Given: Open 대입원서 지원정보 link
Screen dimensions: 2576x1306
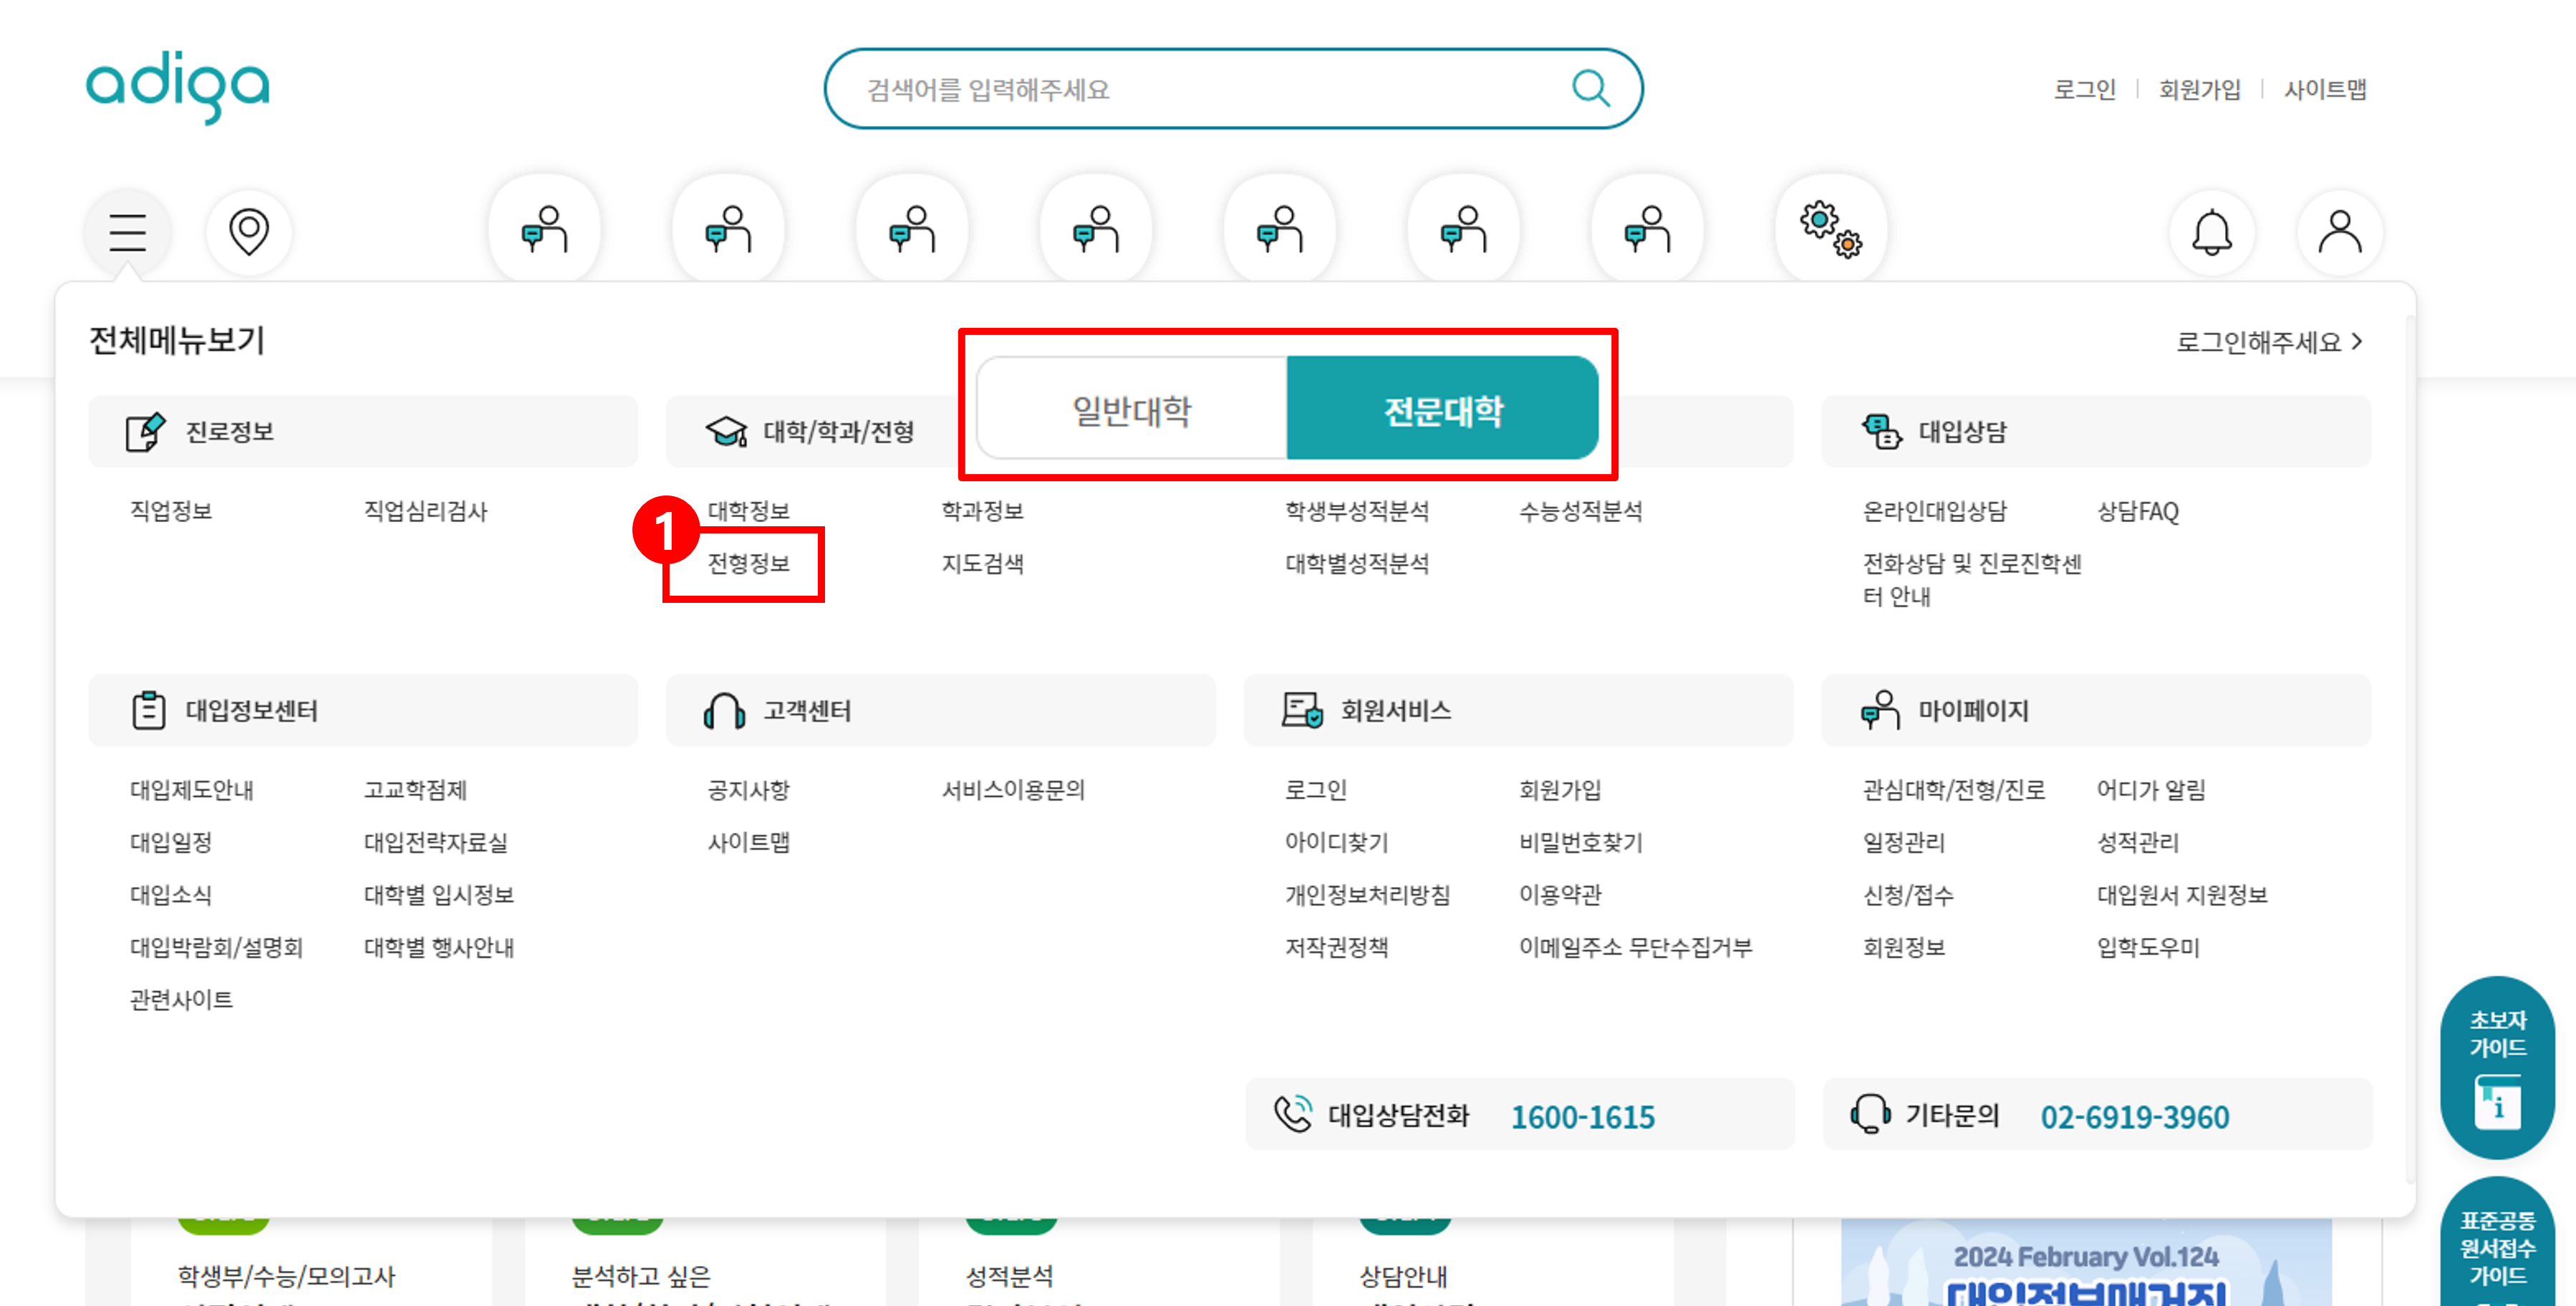Looking at the screenshot, I should tap(2182, 895).
